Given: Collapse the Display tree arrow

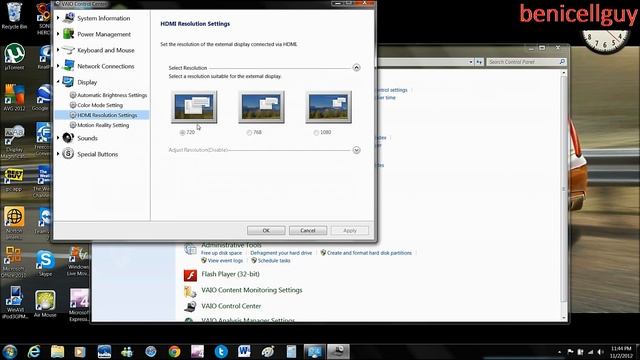Looking at the screenshot, I should click(58, 82).
